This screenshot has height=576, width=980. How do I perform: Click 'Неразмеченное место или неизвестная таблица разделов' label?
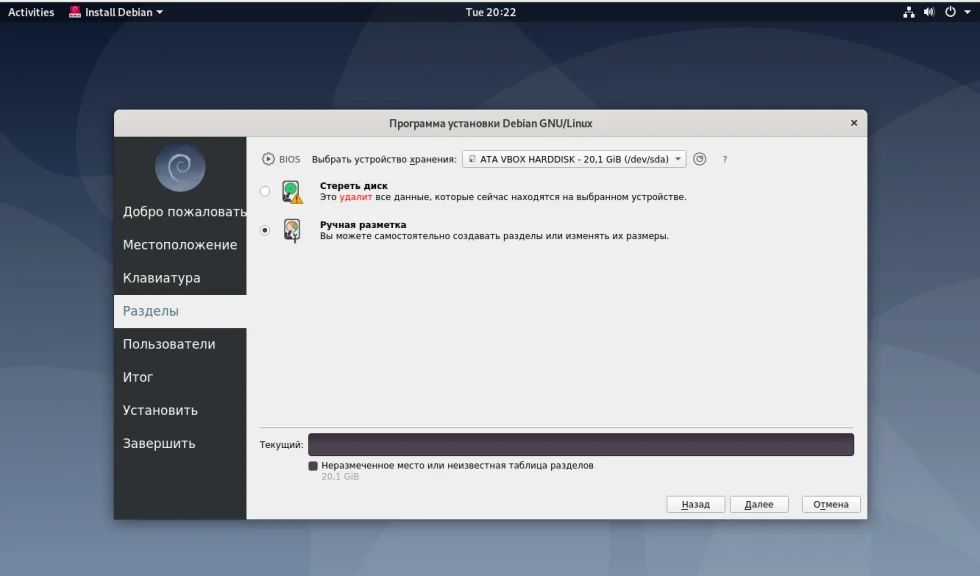tap(458, 465)
